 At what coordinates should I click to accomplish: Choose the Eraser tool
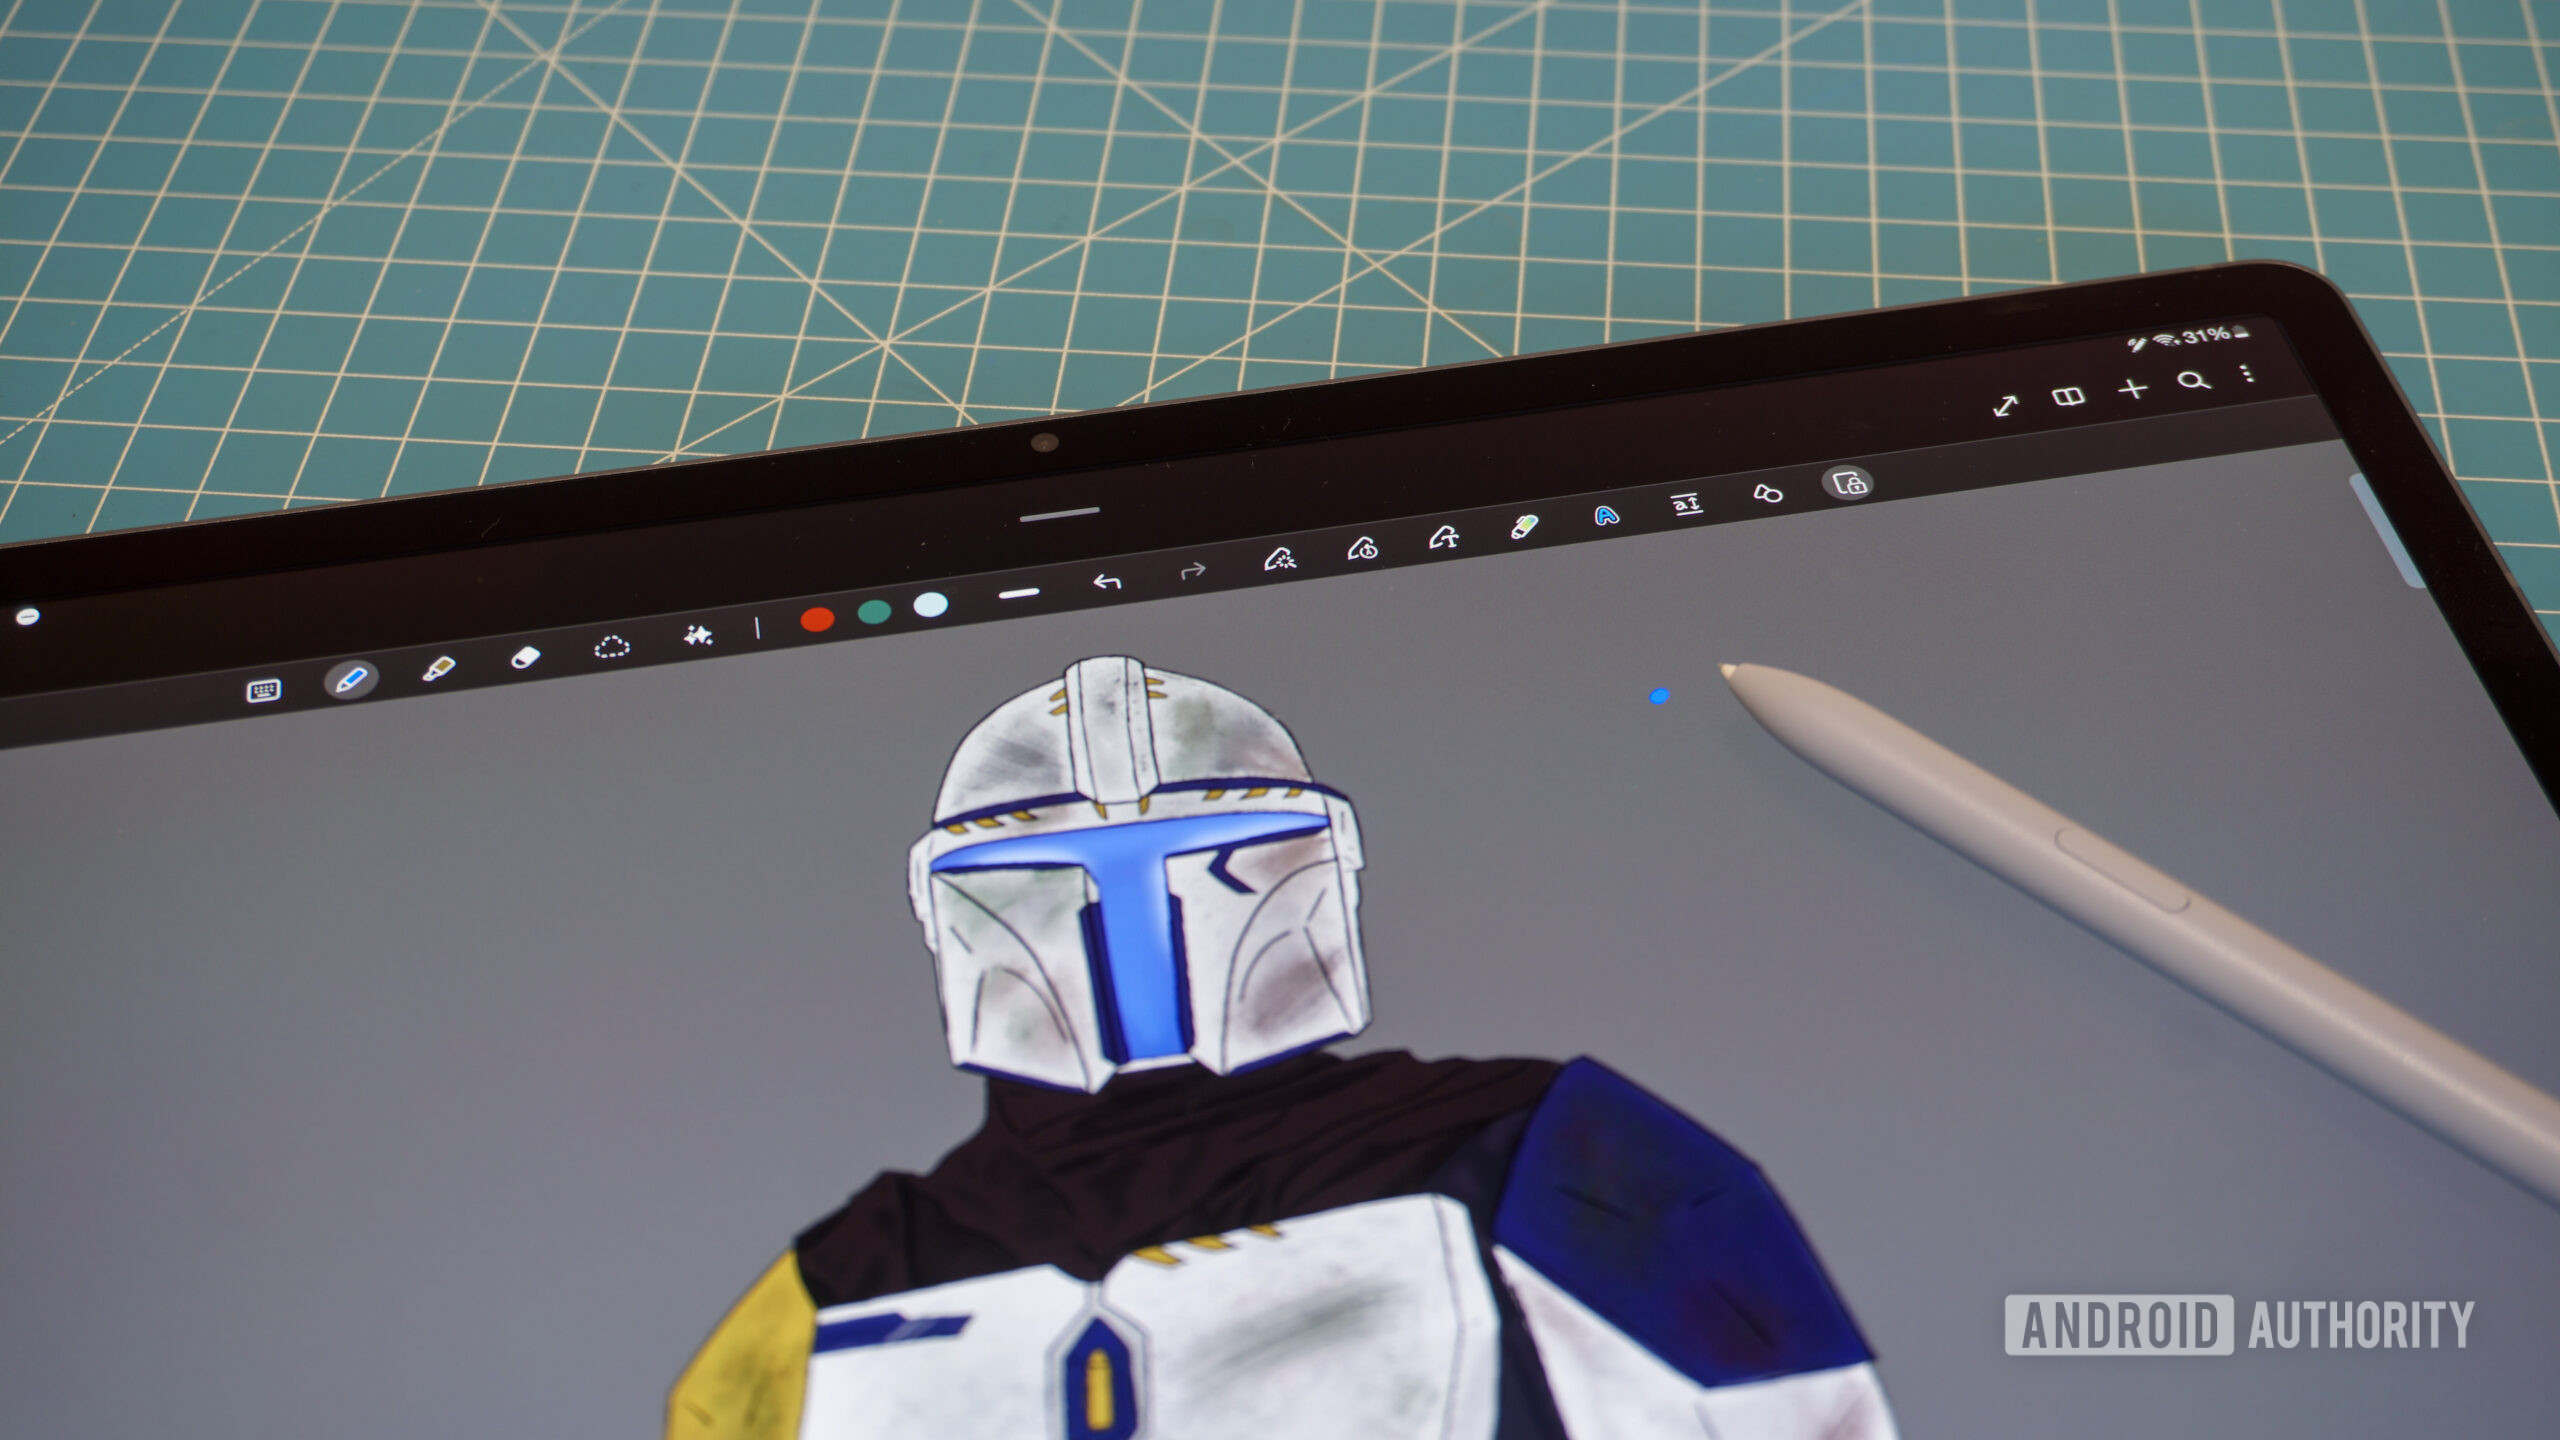525,657
